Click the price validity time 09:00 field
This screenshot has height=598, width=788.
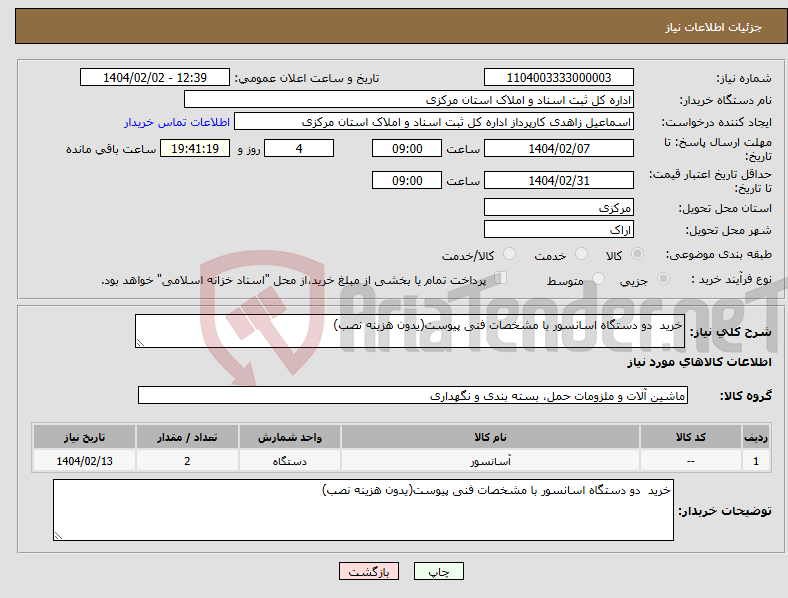[407, 180]
